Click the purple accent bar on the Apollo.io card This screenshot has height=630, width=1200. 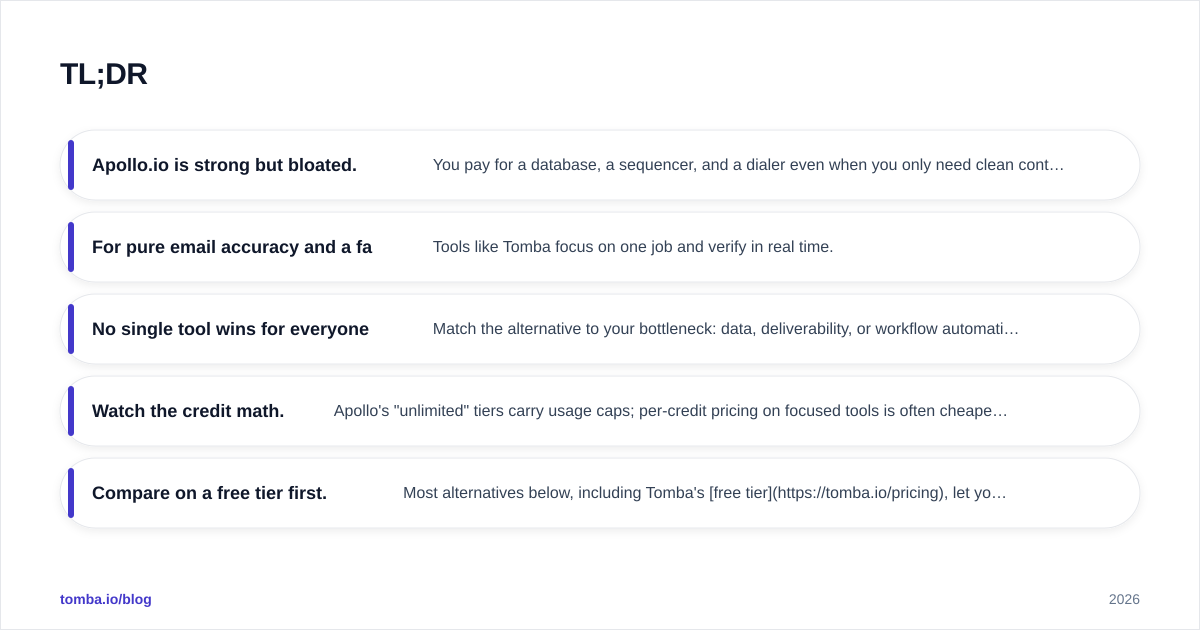71,165
